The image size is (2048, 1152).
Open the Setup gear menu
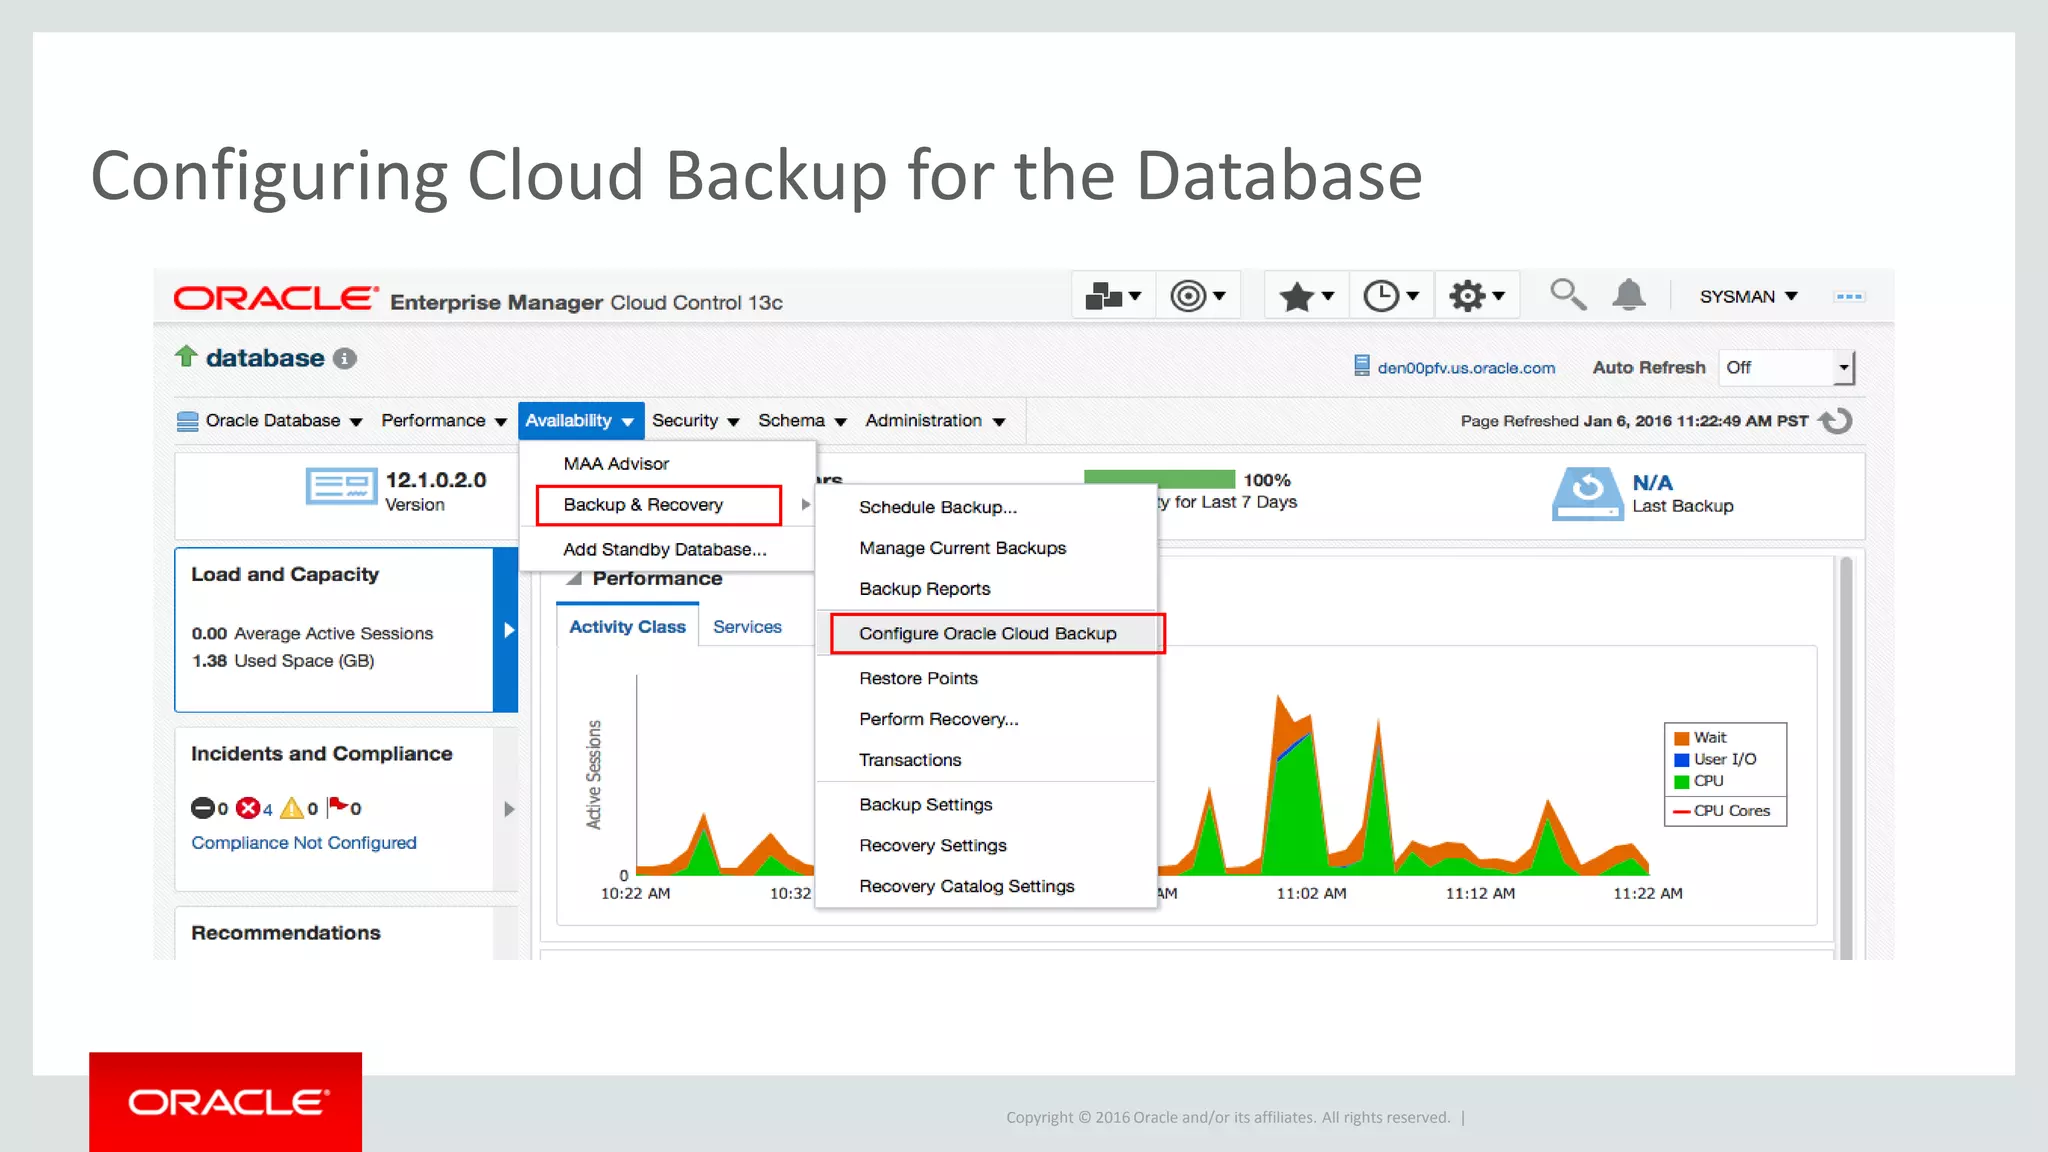point(1477,296)
